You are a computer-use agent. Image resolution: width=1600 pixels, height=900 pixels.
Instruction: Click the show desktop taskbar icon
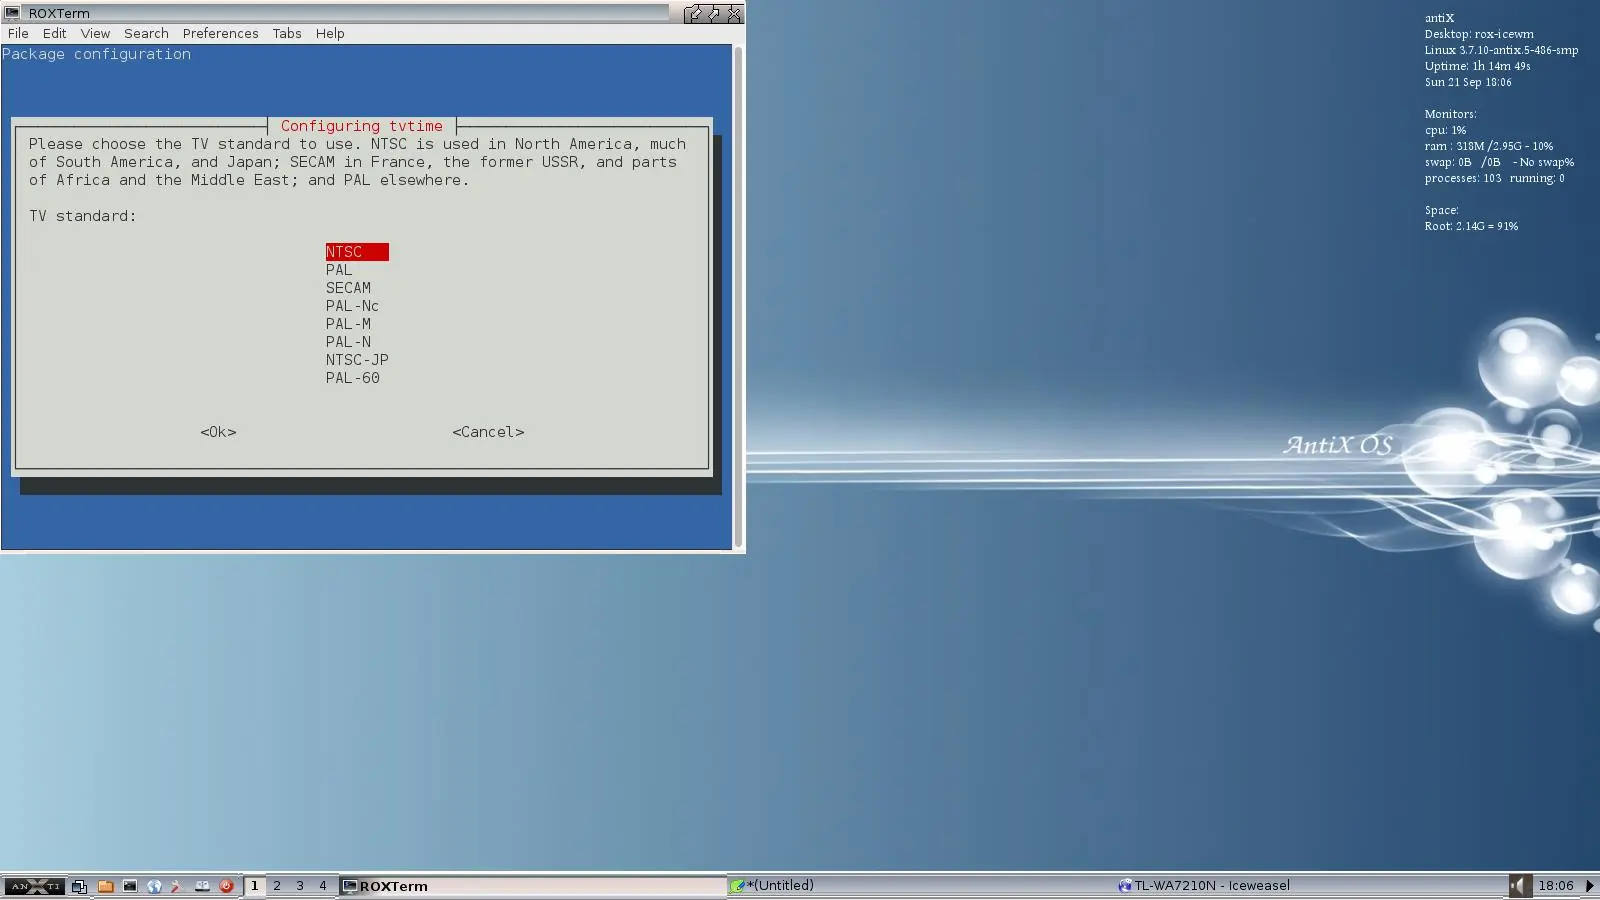(x=80, y=886)
